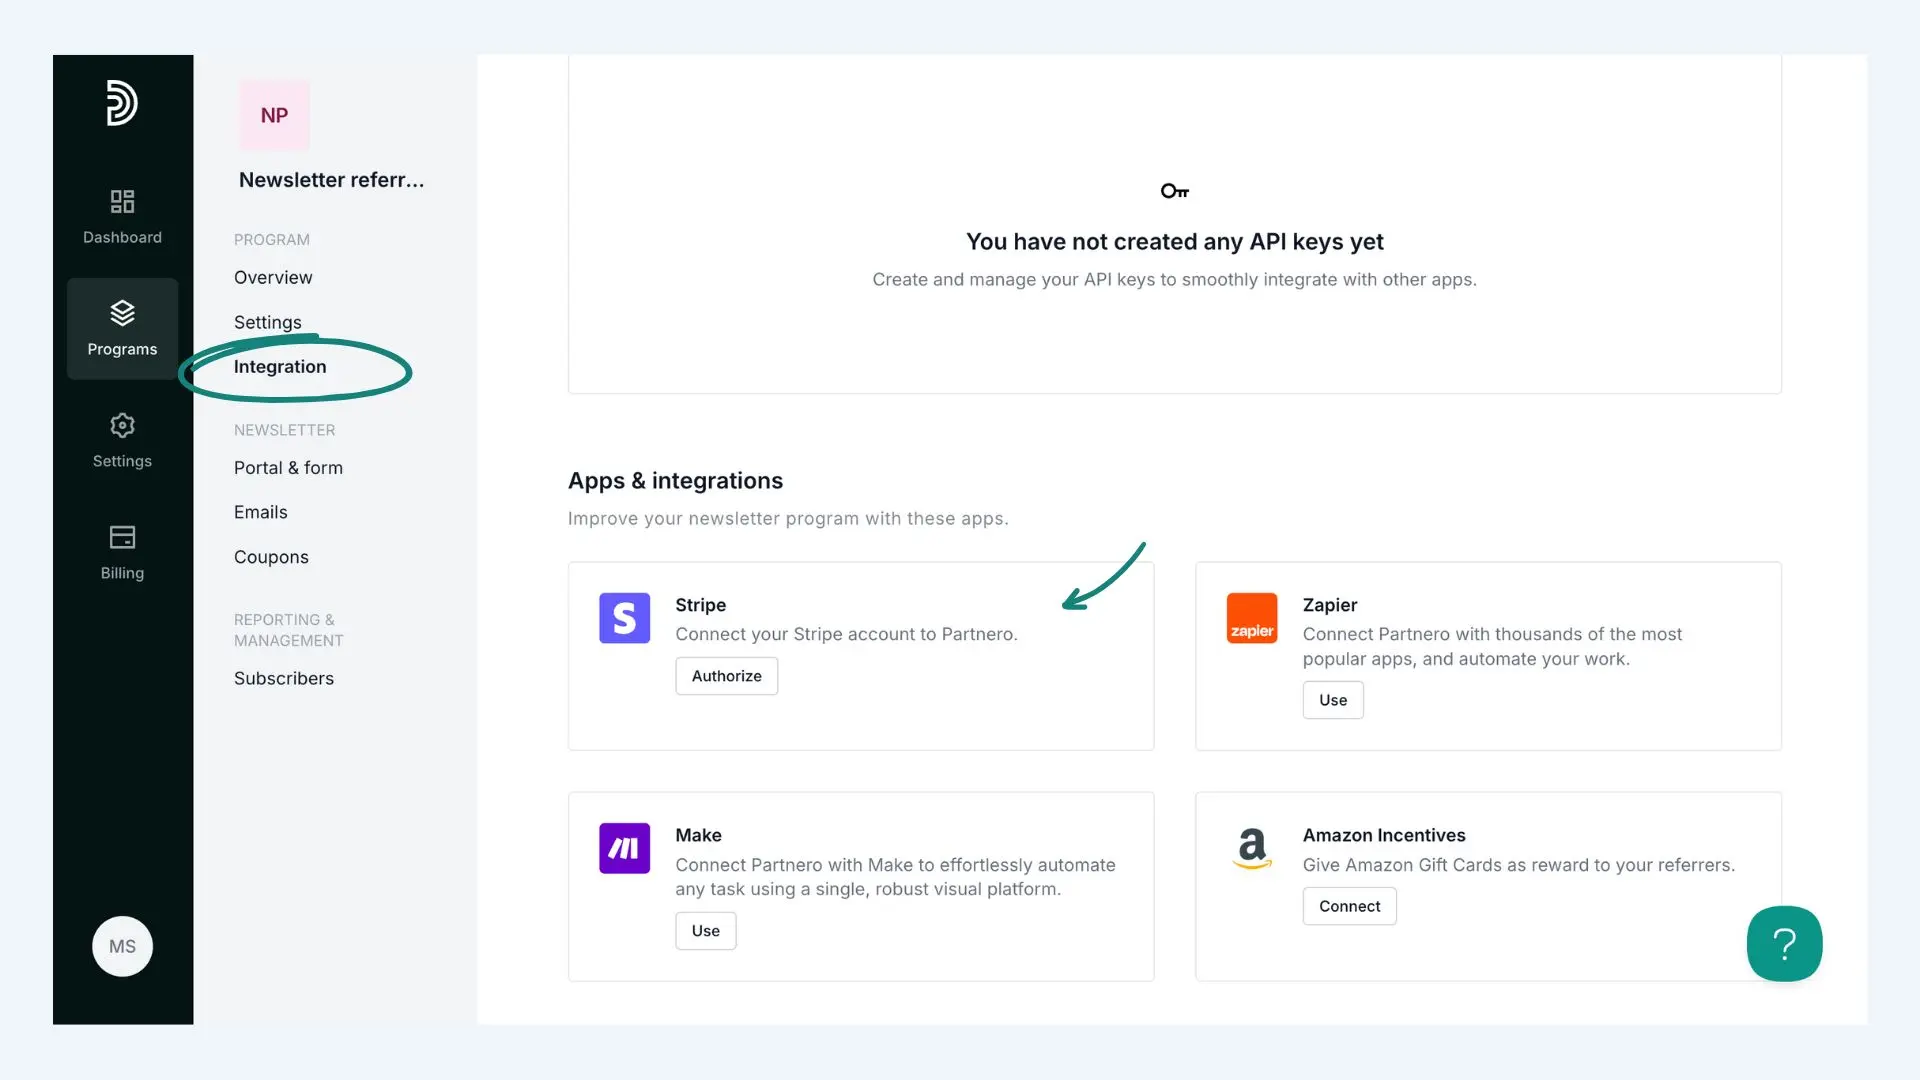The height and width of the screenshot is (1080, 1920).
Task: Authorize the Stripe integration
Action: 726,676
